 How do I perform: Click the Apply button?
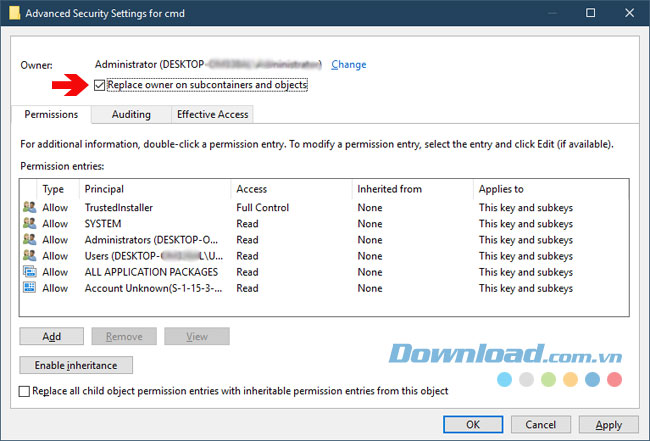coord(609,424)
